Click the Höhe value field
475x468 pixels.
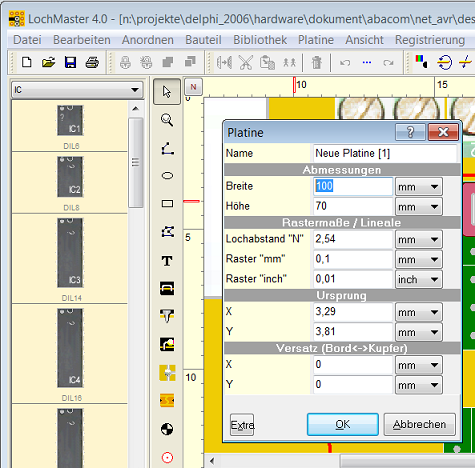point(353,206)
